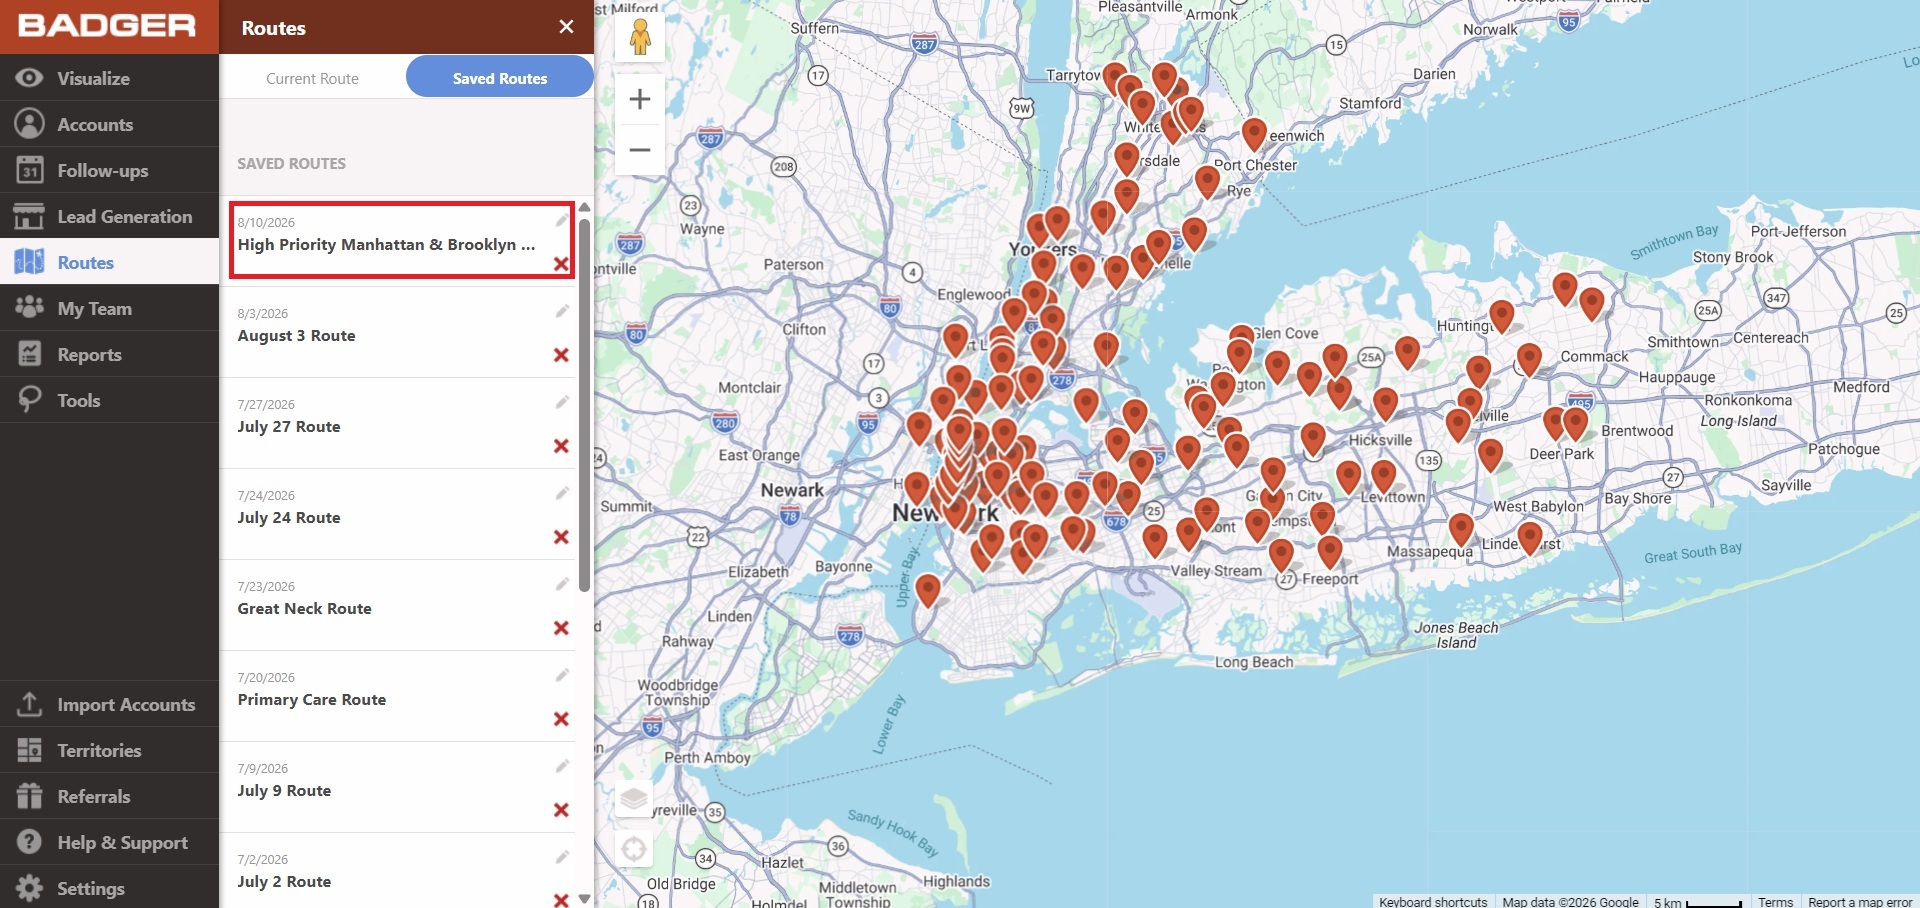This screenshot has width=1920, height=908.
Task: Open My Team page
Action: tap(109, 308)
